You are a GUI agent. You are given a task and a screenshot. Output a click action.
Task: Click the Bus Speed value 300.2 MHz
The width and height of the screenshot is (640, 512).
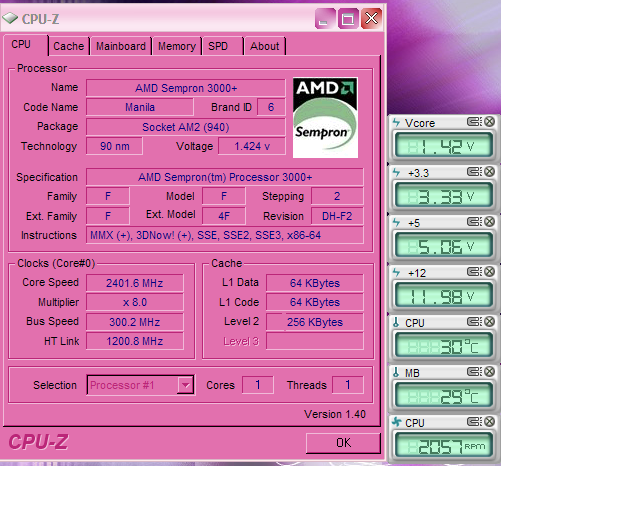tap(135, 322)
